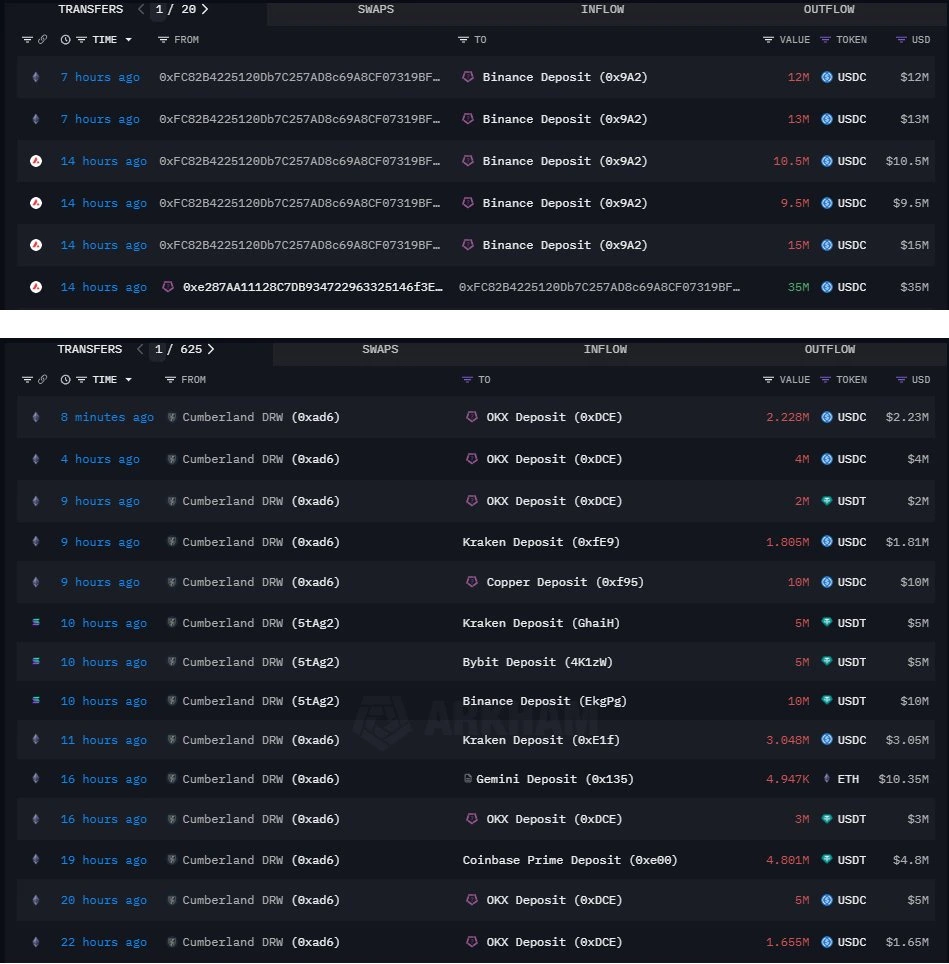Open the '8 minutes ago' transaction link

tap(107, 417)
